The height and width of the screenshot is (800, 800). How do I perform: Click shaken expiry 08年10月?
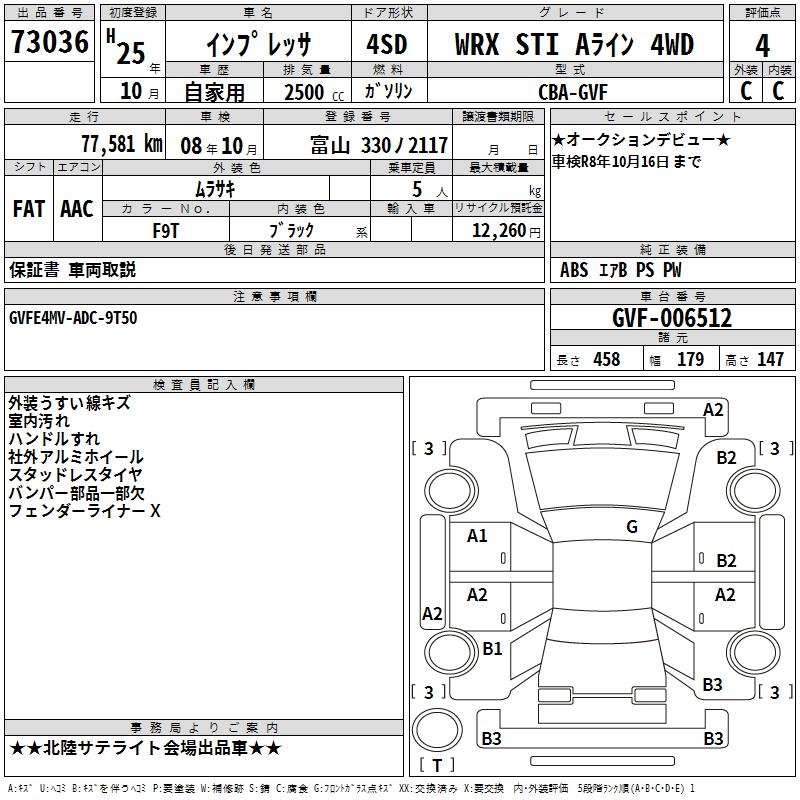(219, 146)
